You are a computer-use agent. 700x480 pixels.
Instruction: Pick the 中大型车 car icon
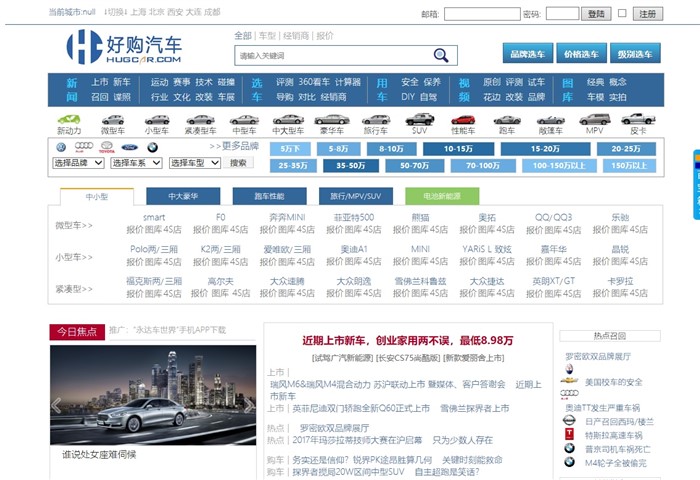click(x=288, y=119)
